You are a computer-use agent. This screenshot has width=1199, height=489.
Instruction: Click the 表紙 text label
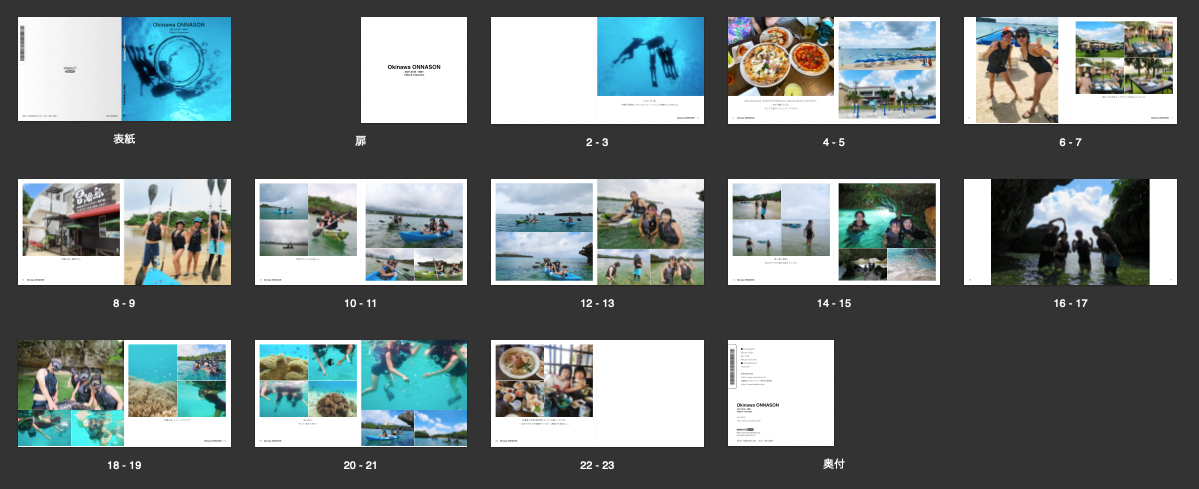(x=124, y=139)
